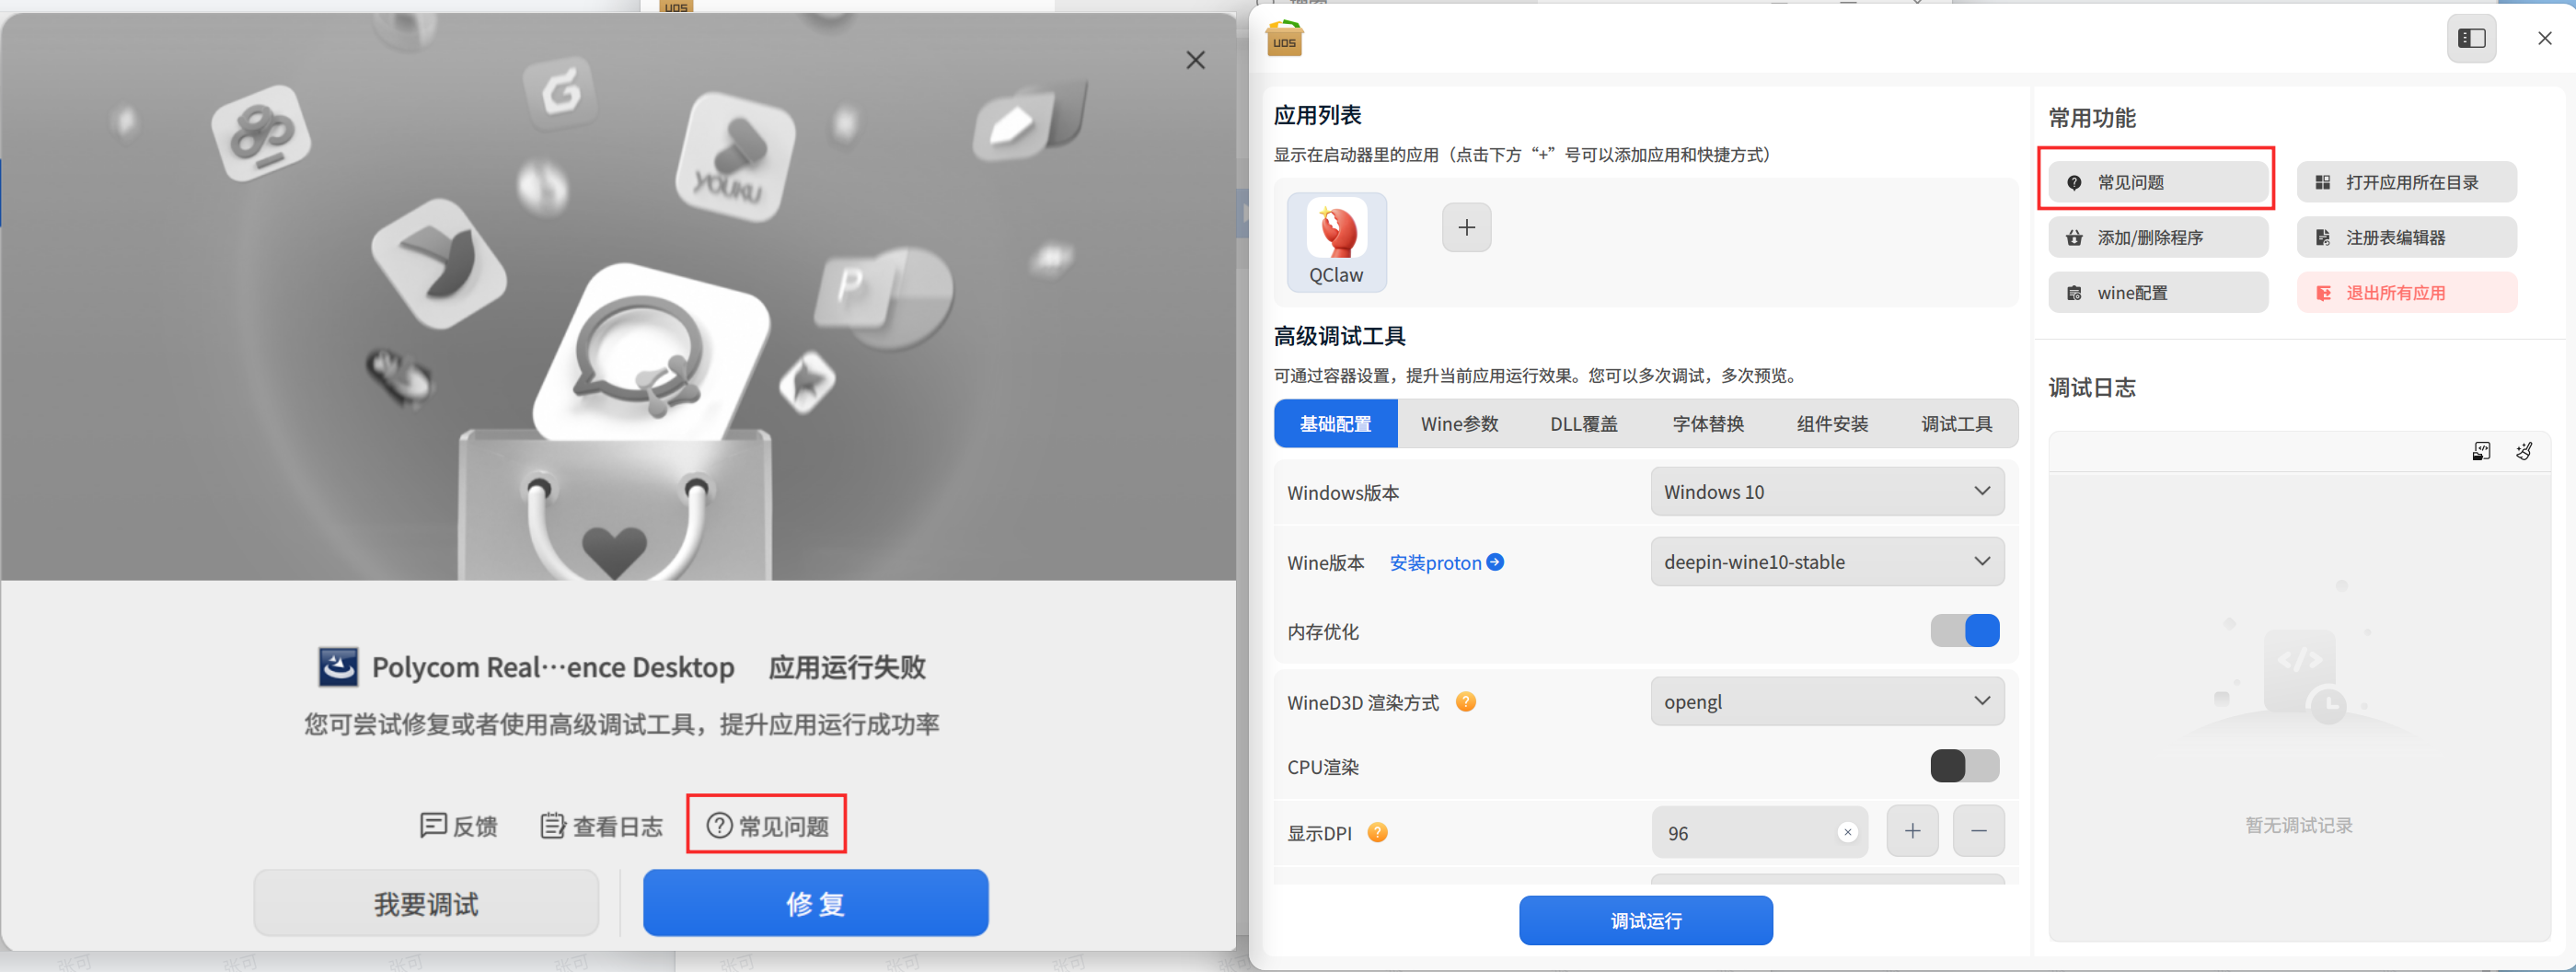Click the 调试日志 heading
The image size is (2576, 972).
[x=2092, y=388]
